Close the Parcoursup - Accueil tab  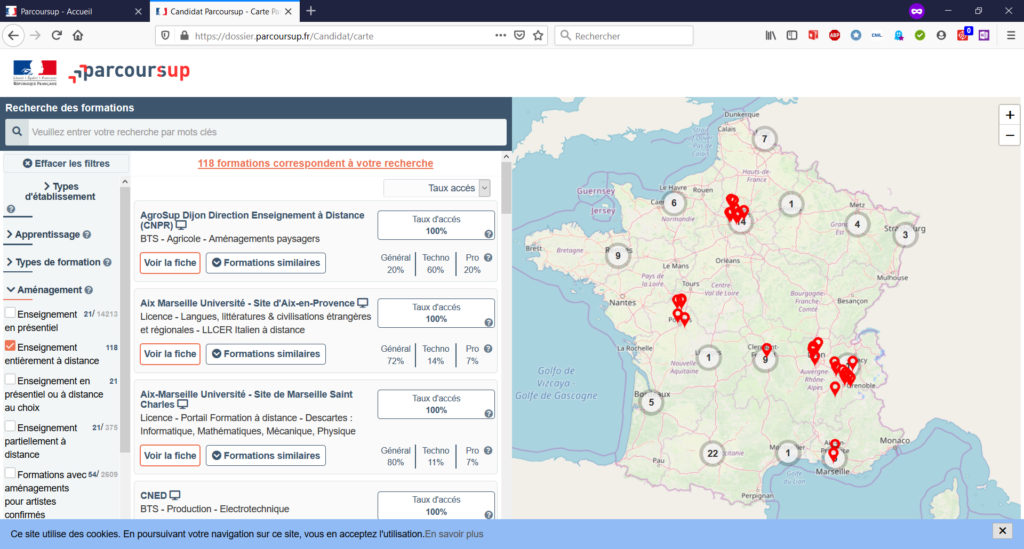138,11
